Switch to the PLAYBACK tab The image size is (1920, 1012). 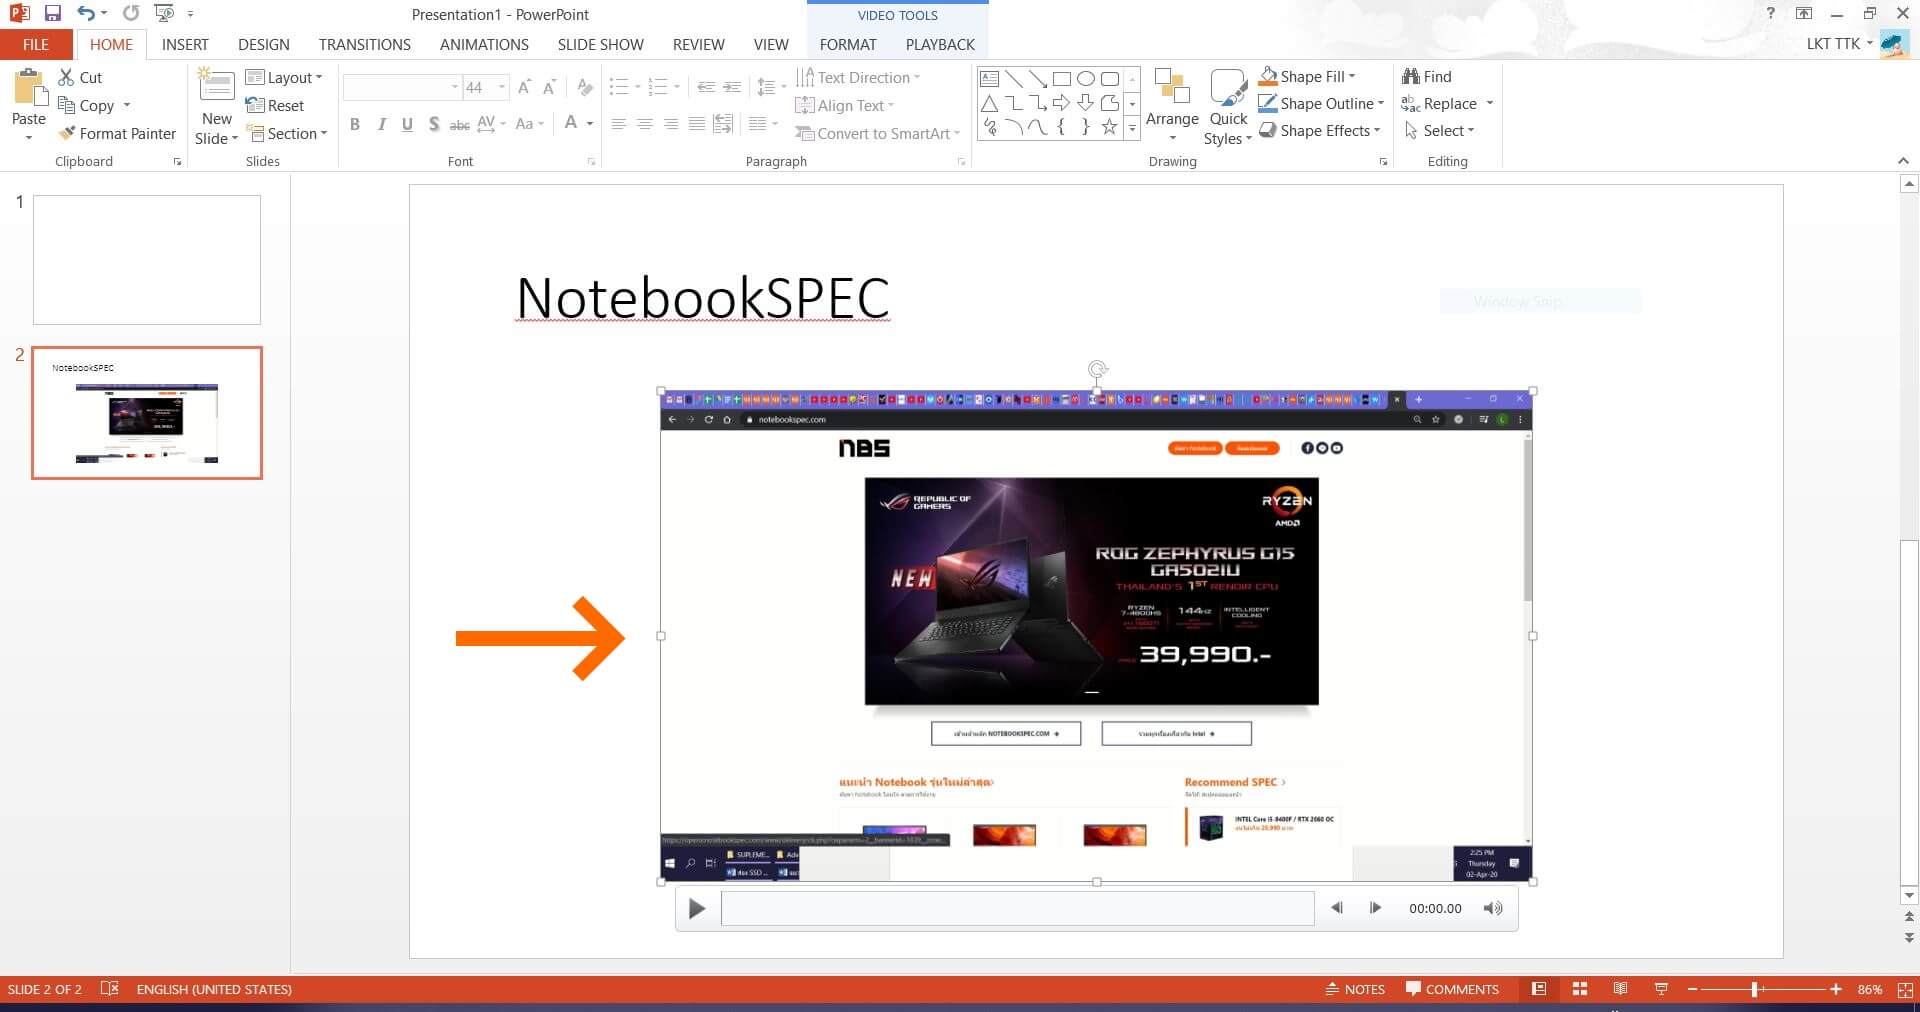click(x=940, y=44)
